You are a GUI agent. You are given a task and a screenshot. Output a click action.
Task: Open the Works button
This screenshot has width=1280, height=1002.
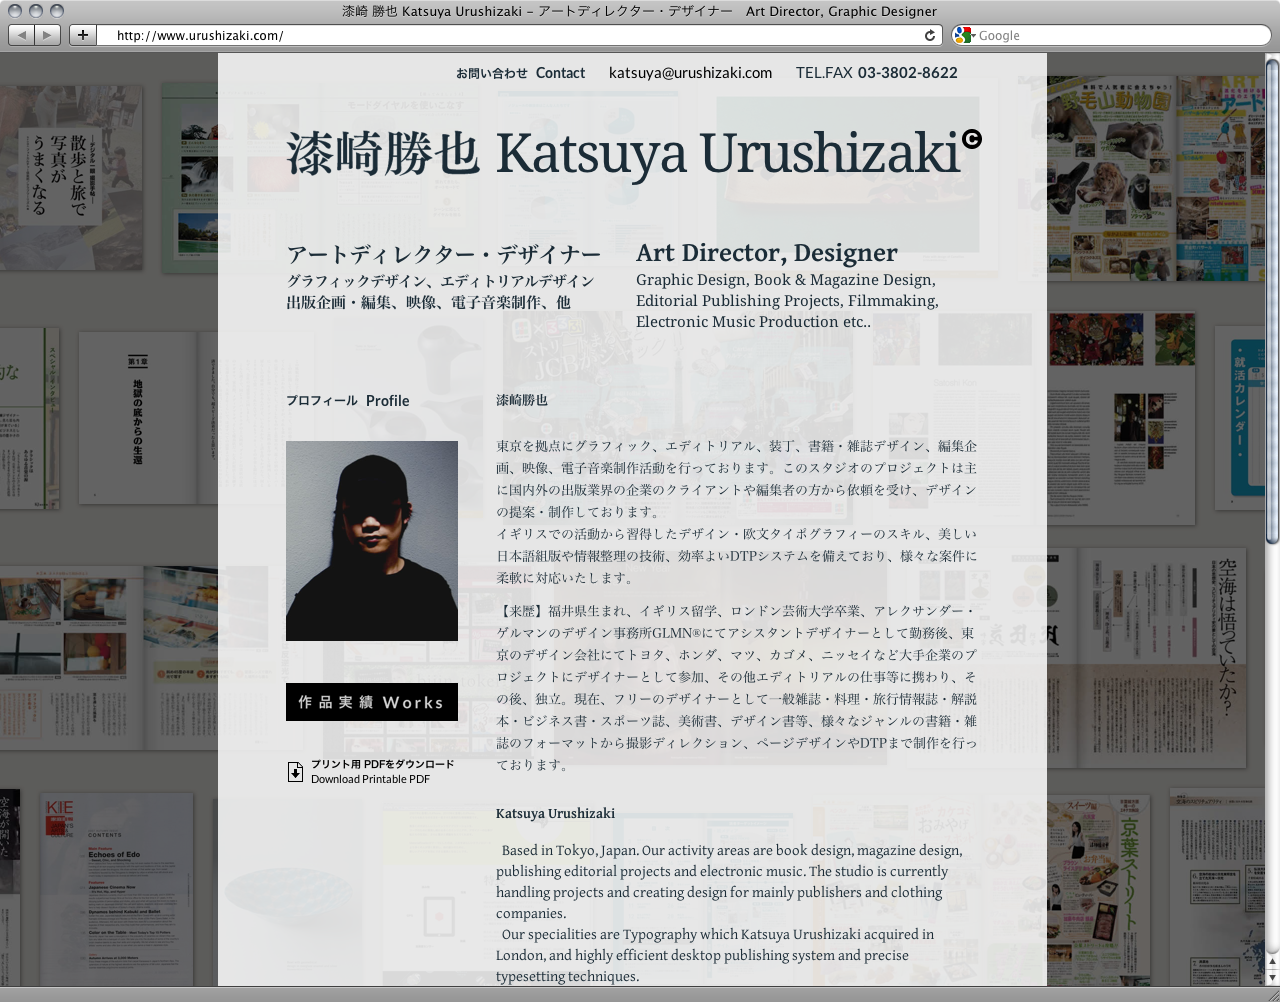pyautogui.click(x=372, y=702)
